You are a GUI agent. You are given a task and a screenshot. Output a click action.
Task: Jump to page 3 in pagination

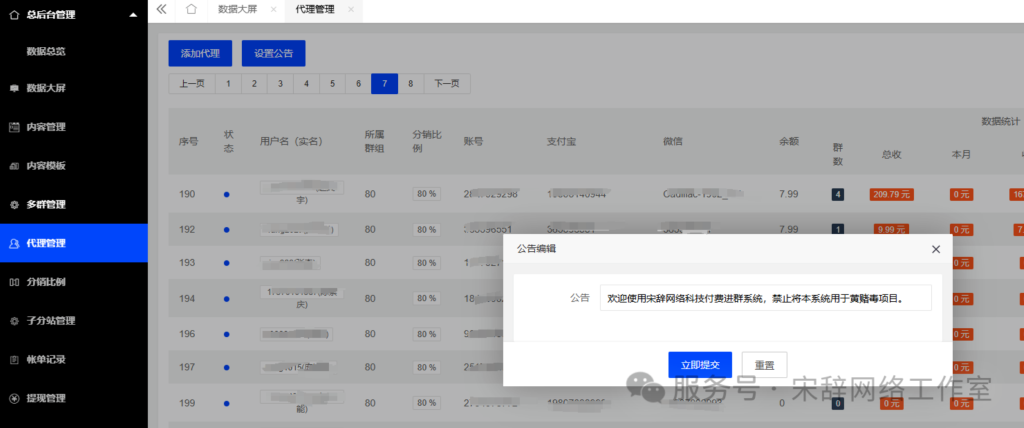[x=280, y=84]
